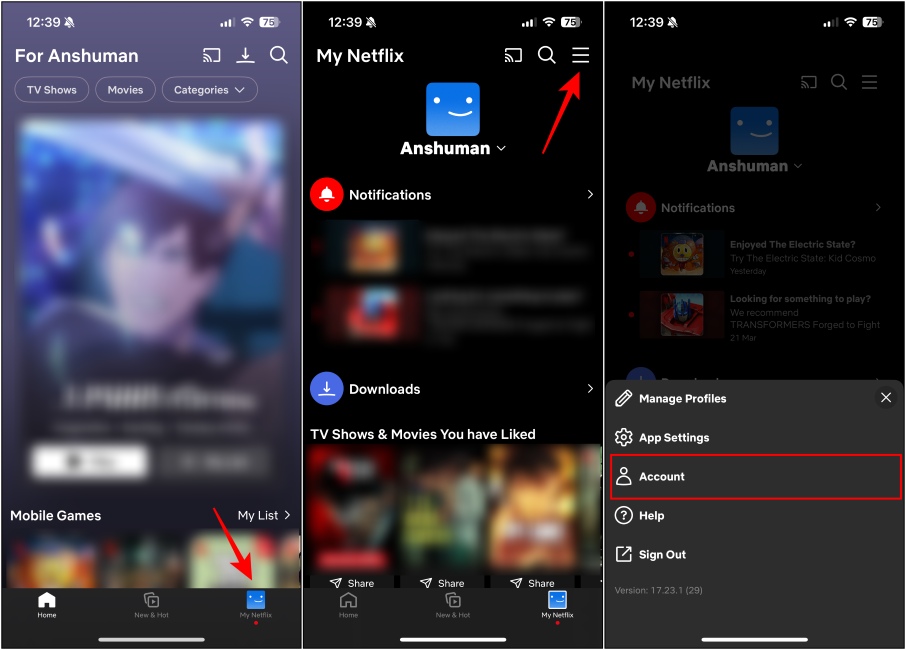The image size is (906, 650).
Task: Open Search from the For Anshuman screen
Action: (x=279, y=55)
